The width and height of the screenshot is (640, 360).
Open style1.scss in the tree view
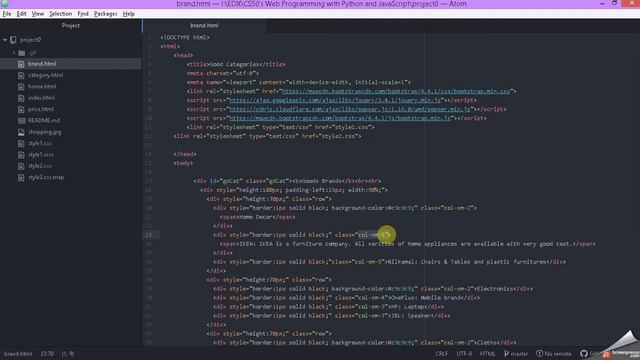click(41, 155)
